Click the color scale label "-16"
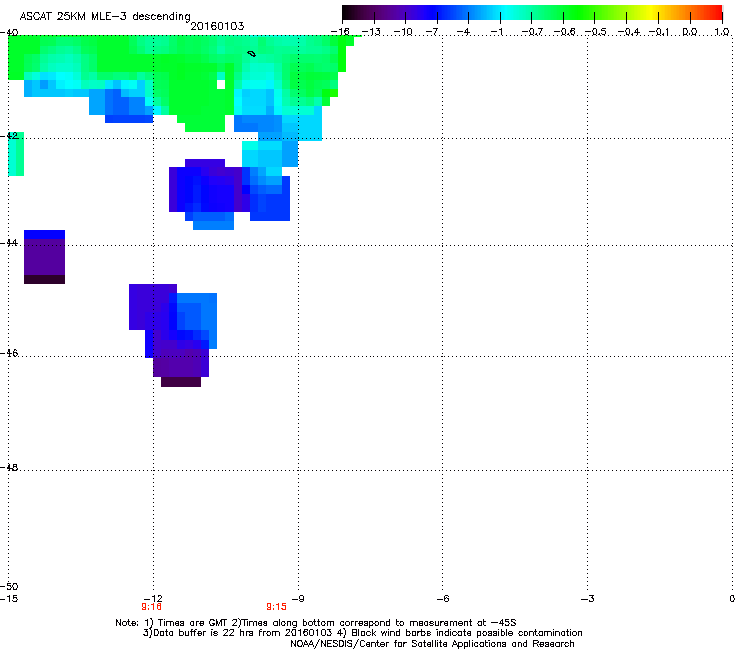740x650 pixels. (340, 32)
